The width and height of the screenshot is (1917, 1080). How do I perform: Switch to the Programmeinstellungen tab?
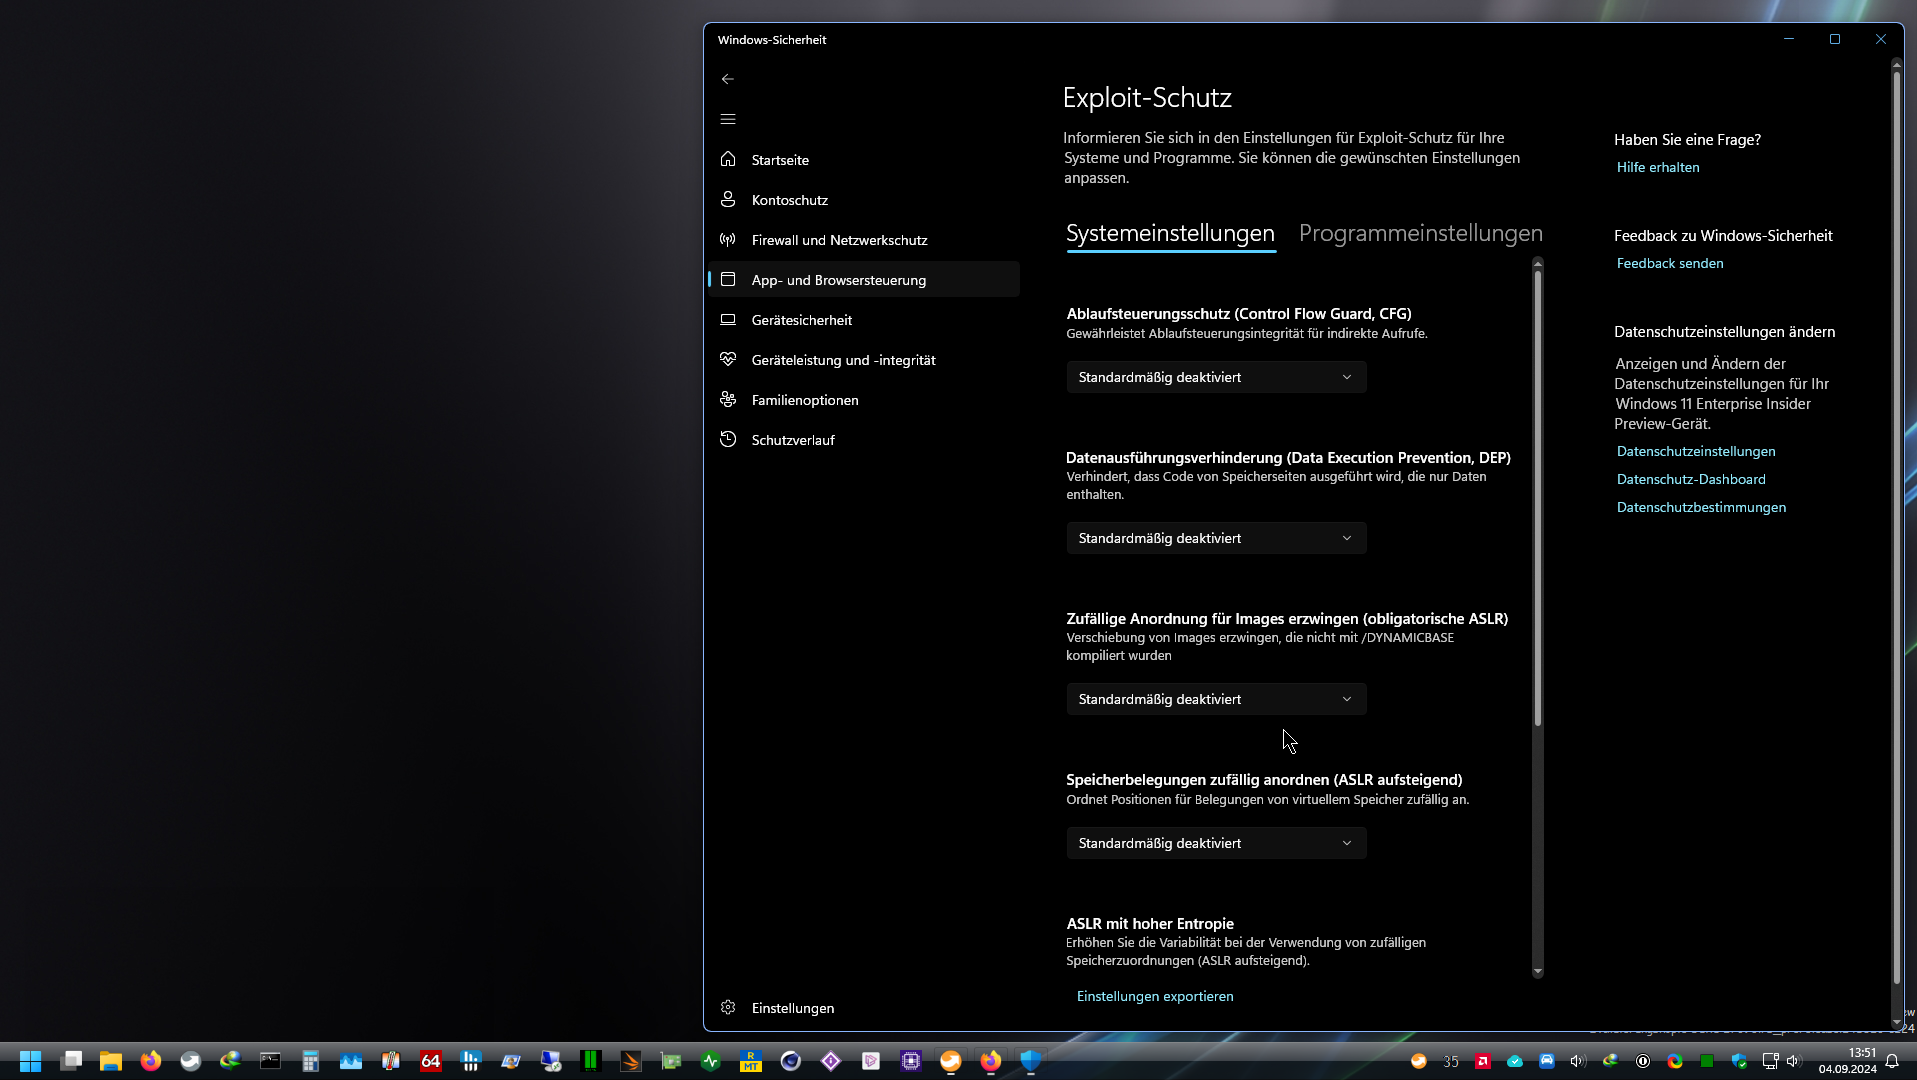(x=1420, y=233)
